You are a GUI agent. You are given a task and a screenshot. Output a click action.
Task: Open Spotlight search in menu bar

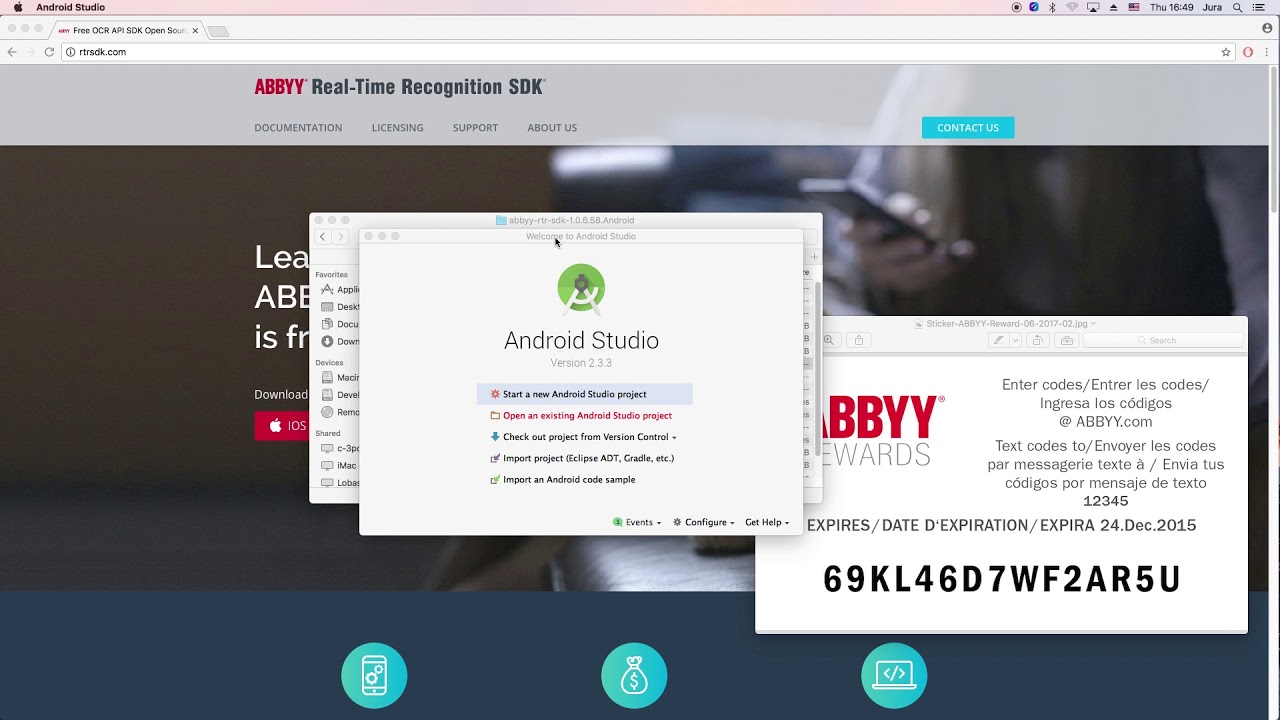(x=1238, y=7)
